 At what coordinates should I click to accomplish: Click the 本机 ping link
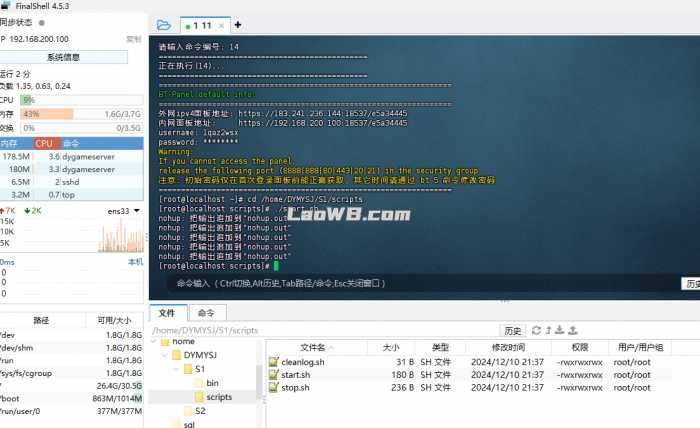point(136,262)
